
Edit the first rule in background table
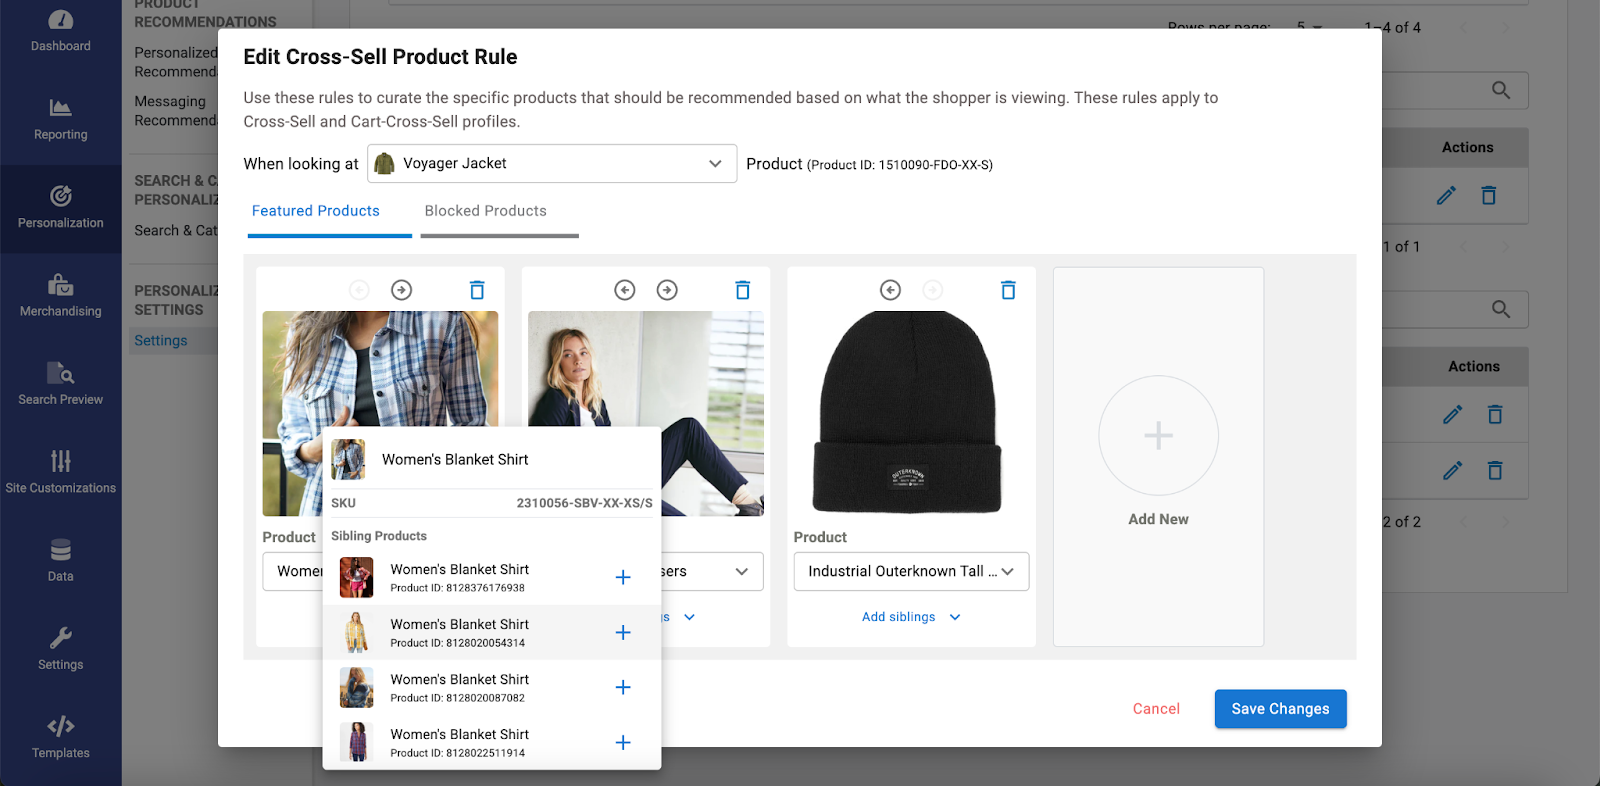tap(1446, 196)
